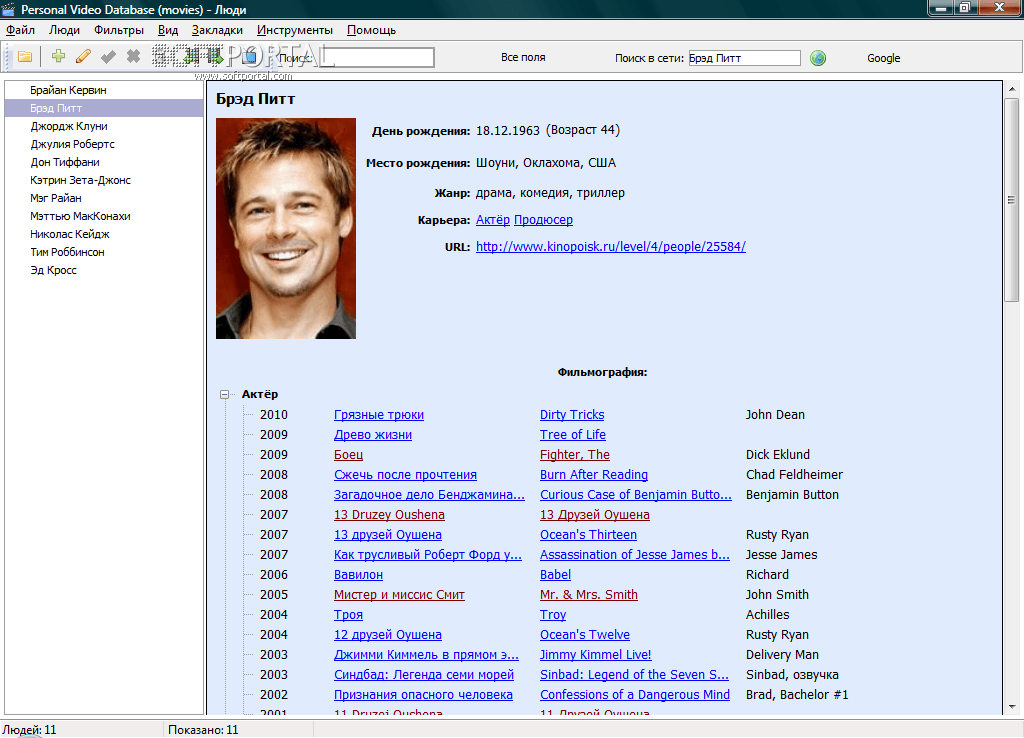This screenshot has width=1024, height=738.
Task: Open the Troy link
Action: click(x=553, y=615)
